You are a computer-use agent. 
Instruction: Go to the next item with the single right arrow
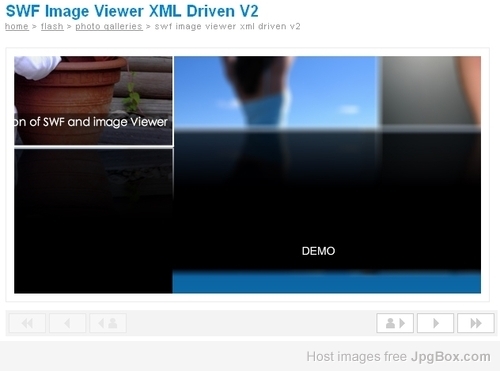tap(435, 323)
